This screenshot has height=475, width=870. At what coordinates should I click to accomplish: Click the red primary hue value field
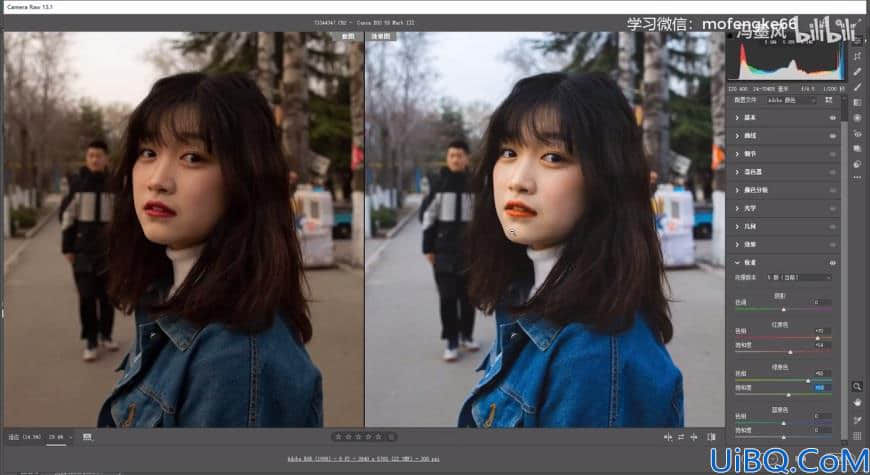[x=821, y=331]
